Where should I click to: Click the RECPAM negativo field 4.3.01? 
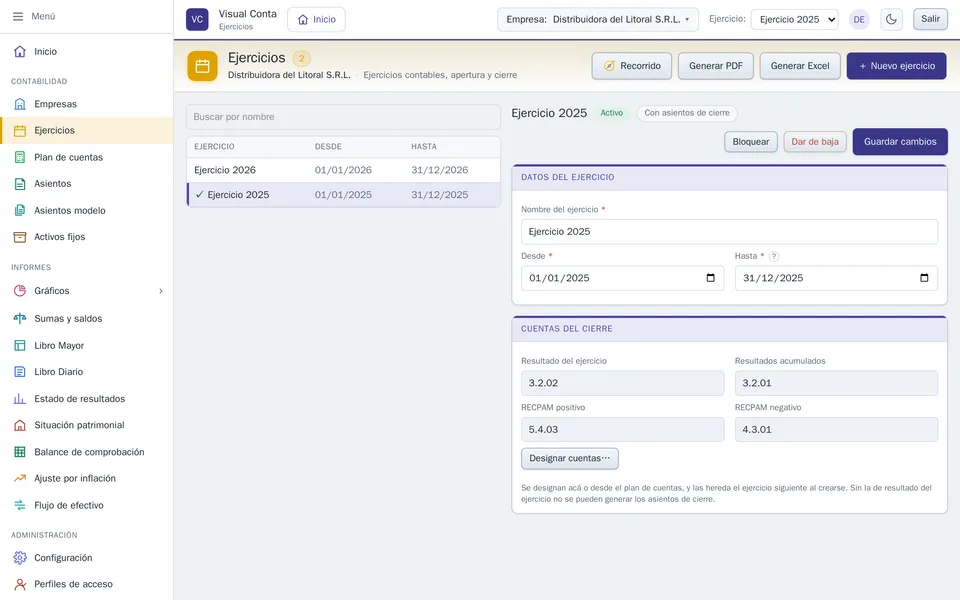[836, 430]
